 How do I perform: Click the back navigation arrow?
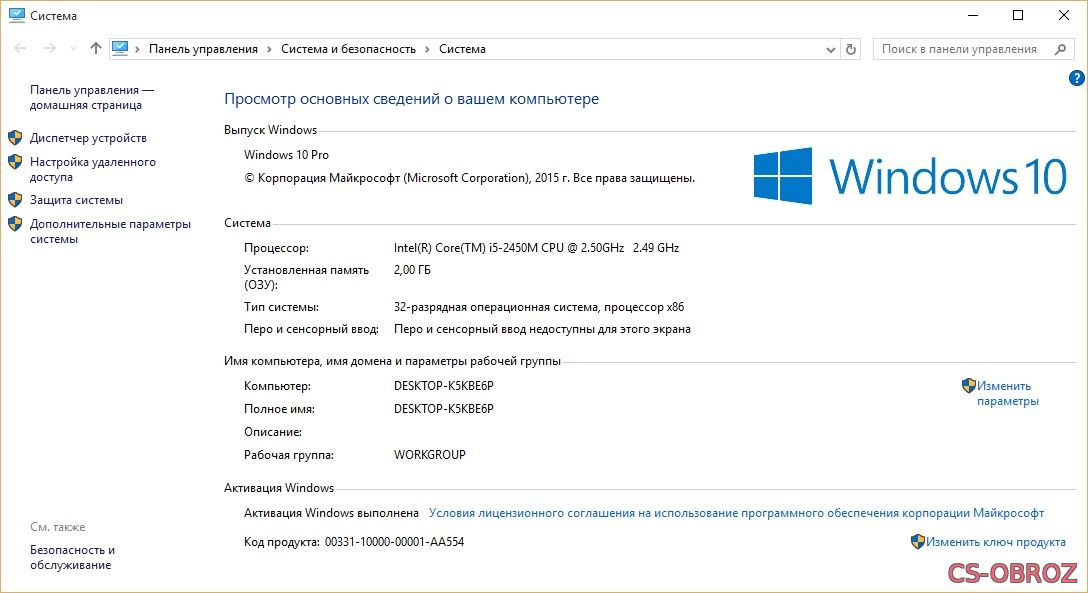click(x=20, y=49)
